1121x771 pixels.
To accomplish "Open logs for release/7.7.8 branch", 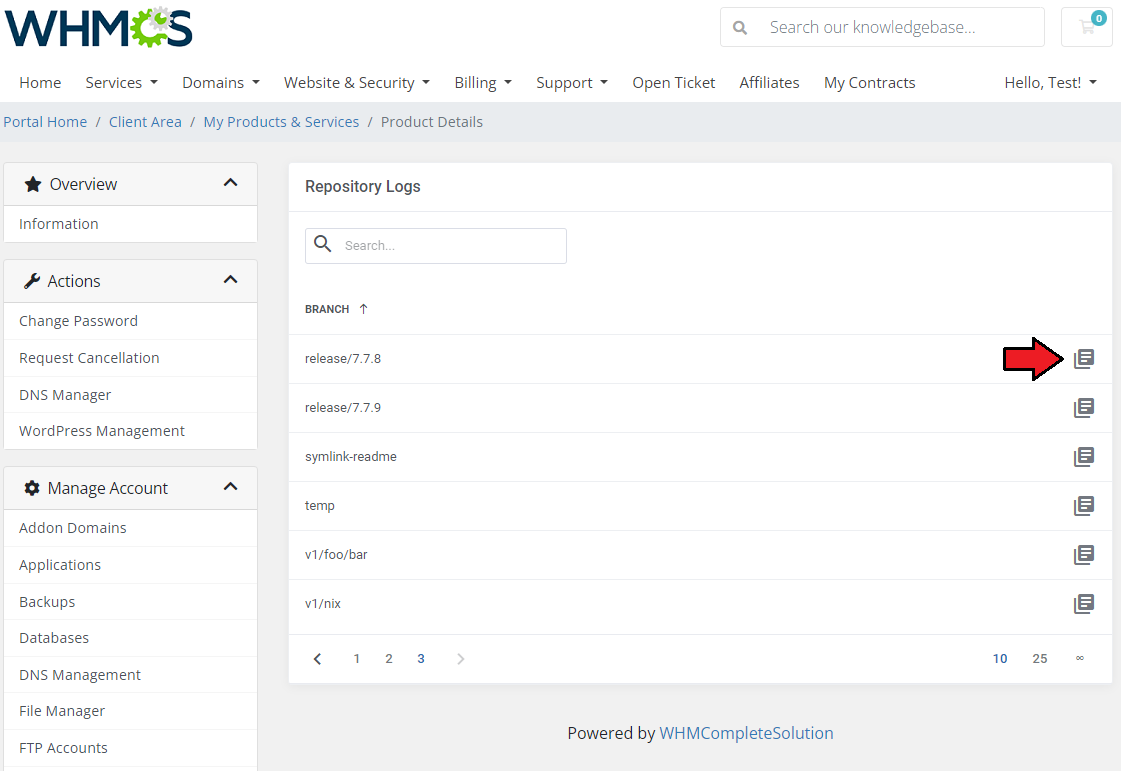I will coord(1084,358).
